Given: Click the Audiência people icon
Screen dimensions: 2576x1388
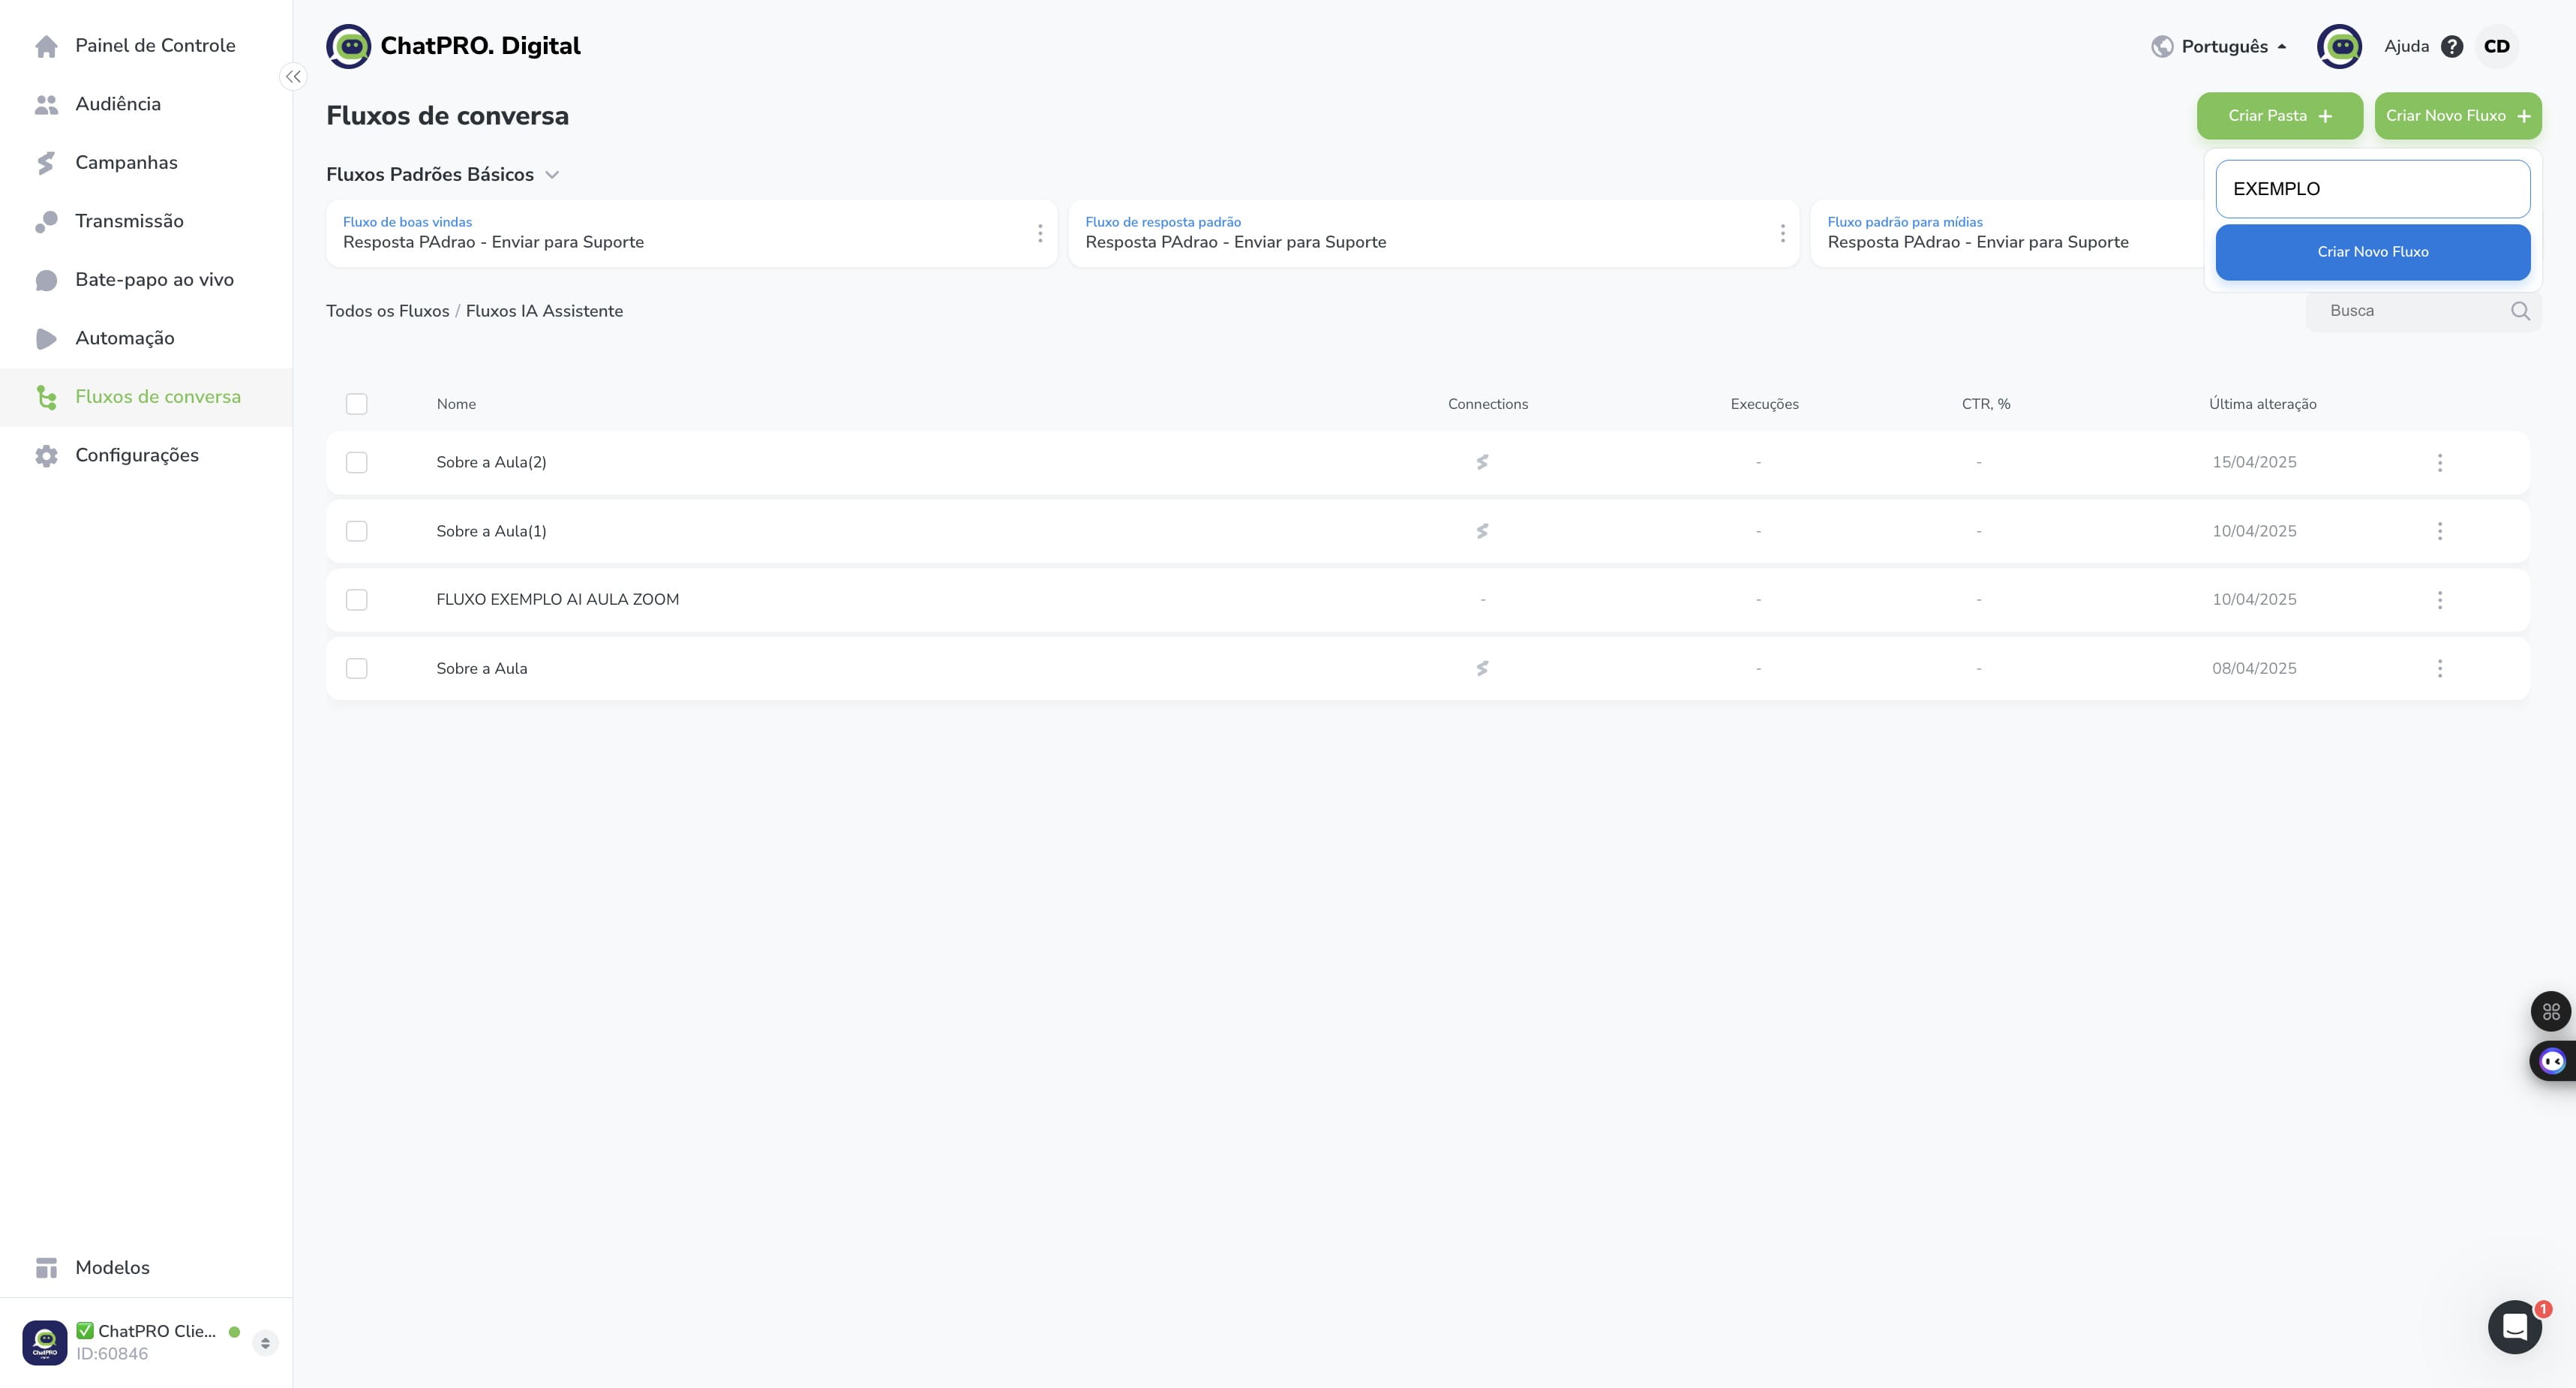Looking at the screenshot, I should click(46, 104).
